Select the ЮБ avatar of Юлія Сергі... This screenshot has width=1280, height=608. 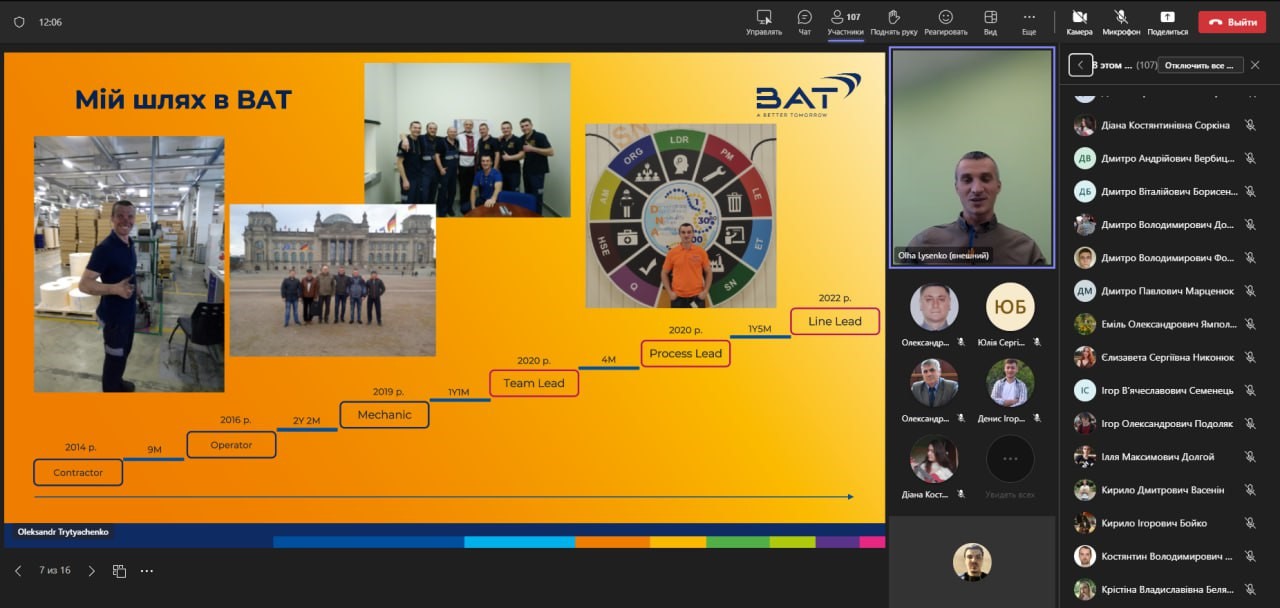pyautogui.click(x=1010, y=307)
